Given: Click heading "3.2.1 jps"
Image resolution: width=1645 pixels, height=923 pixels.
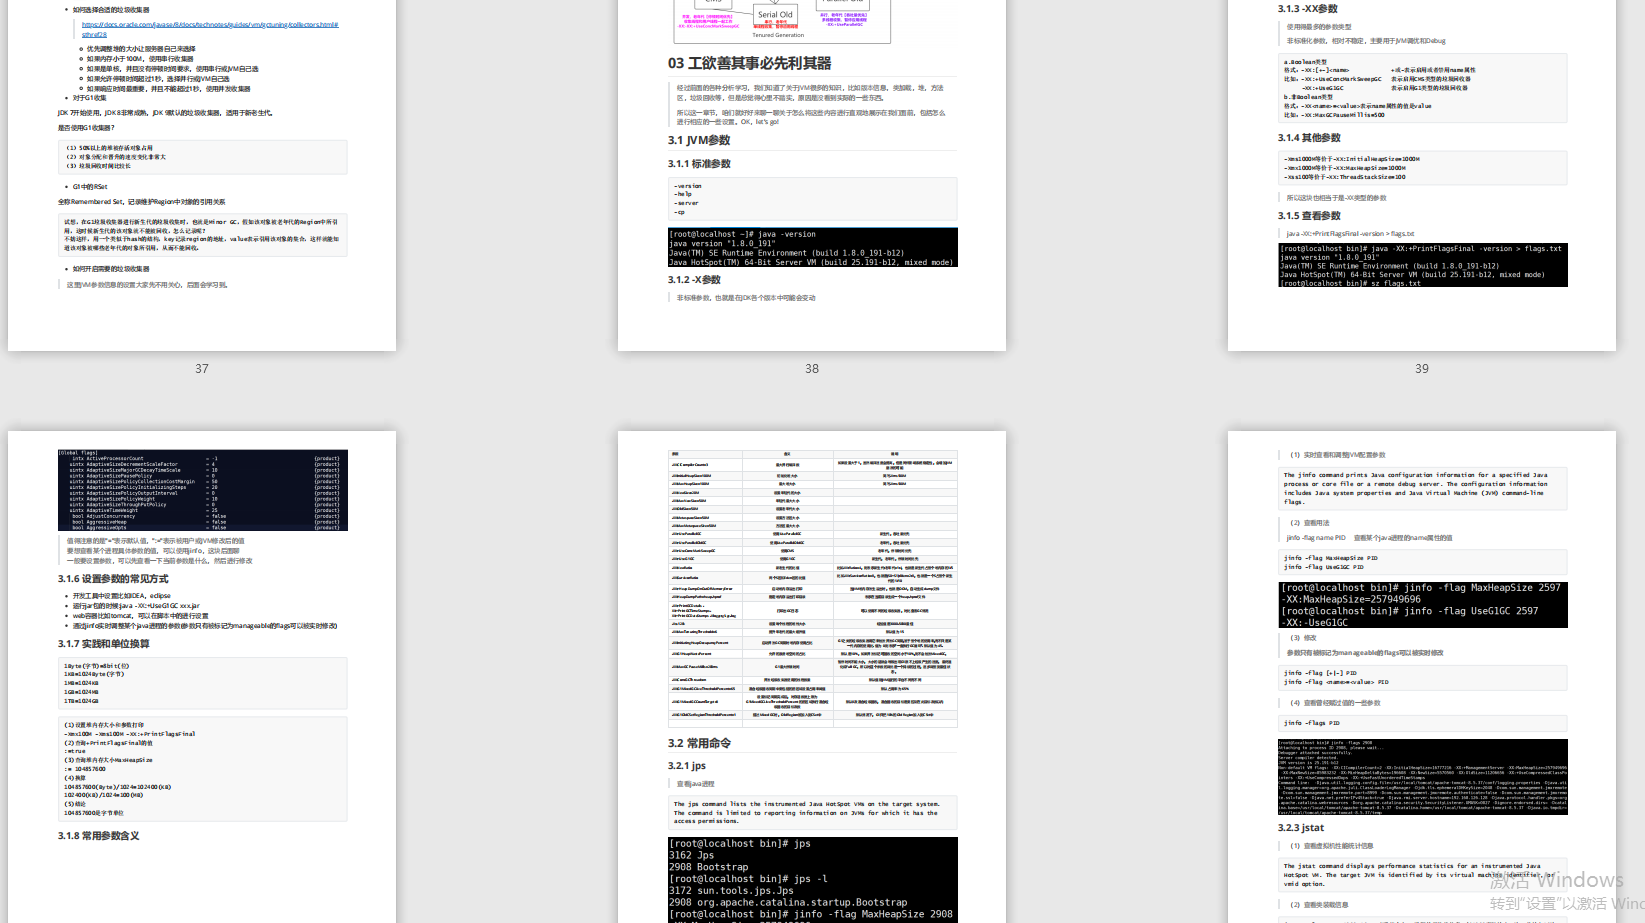Looking at the screenshot, I should click(687, 766).
